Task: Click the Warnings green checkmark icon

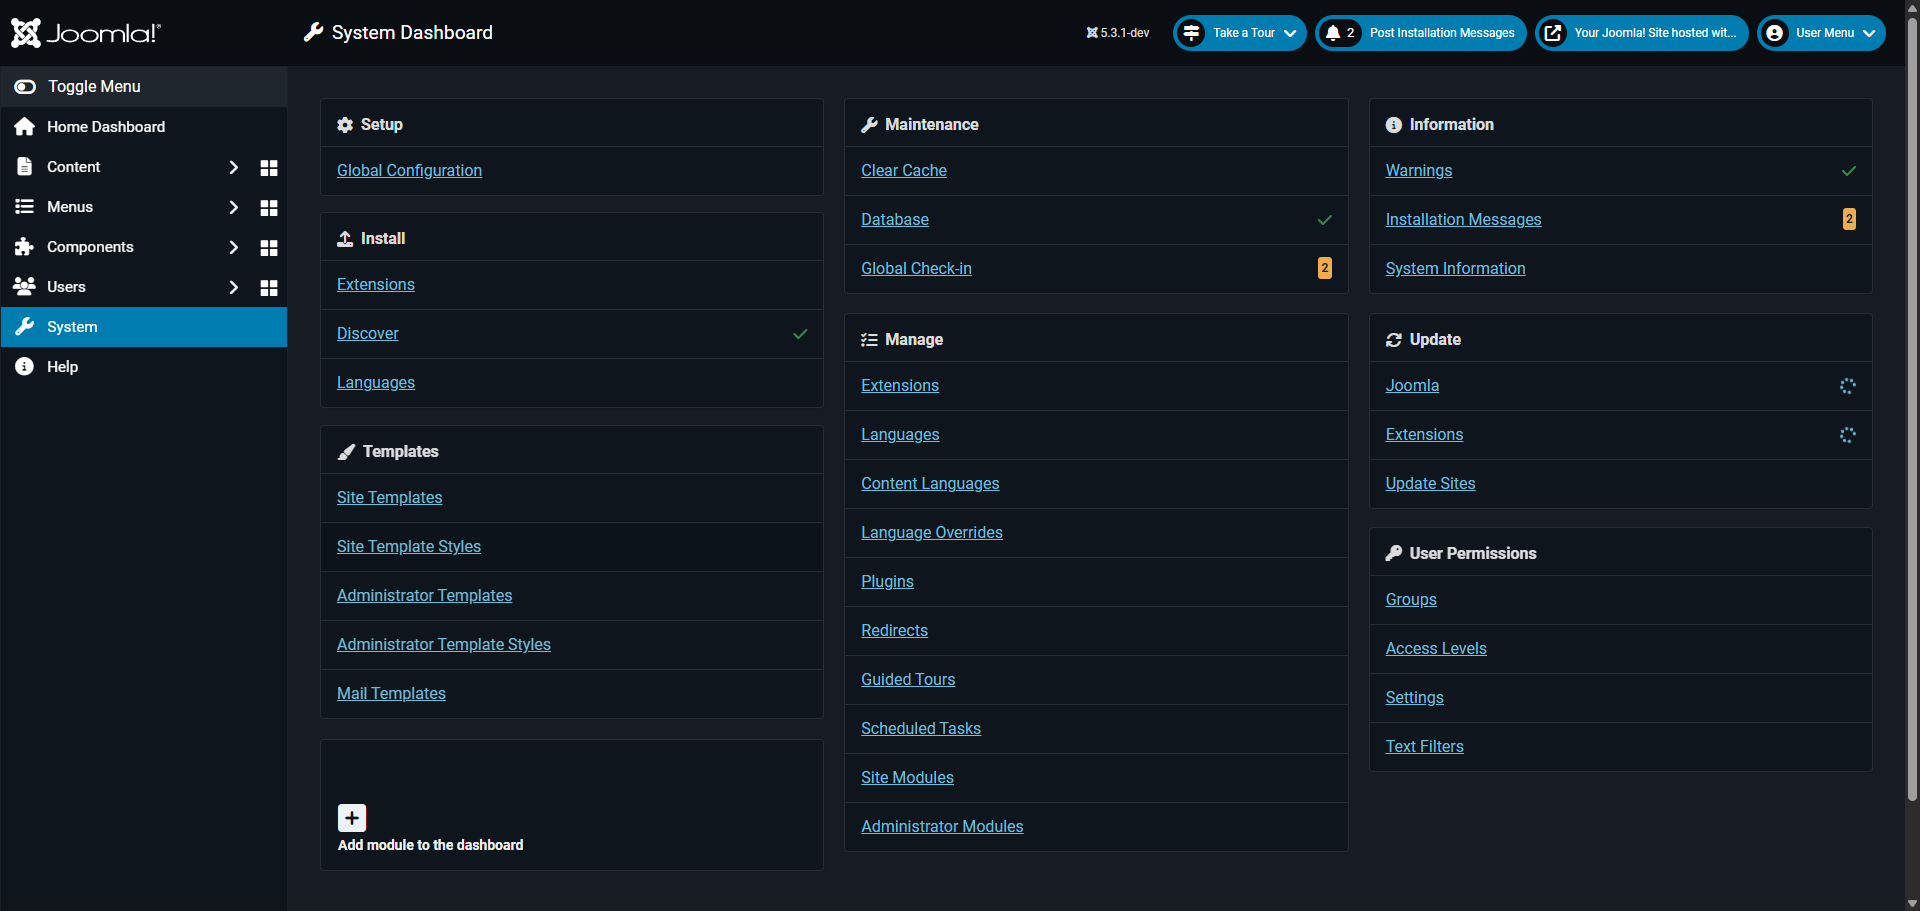Action: pyautogui.click(x=1849, y=171)
